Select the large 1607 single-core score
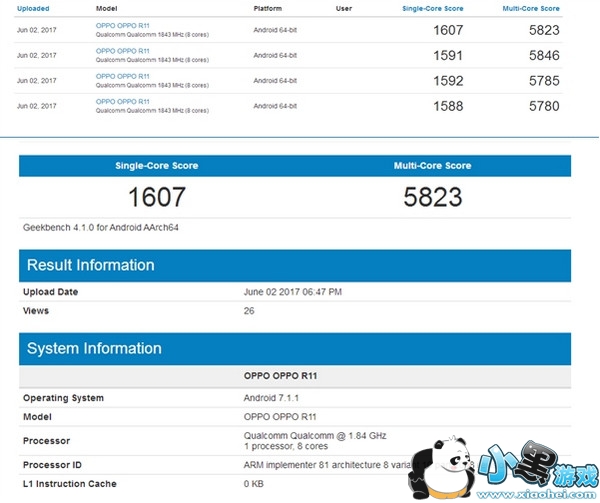This screenshot has width=600, height=503. tap(156, 197)
